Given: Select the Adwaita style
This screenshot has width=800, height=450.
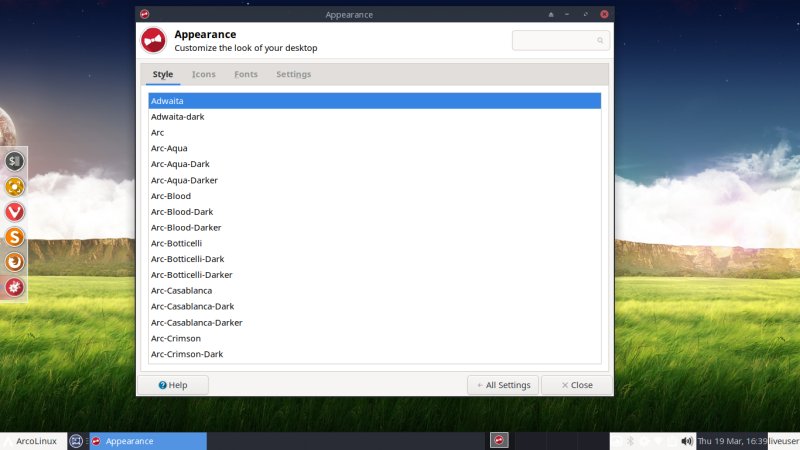Looking at the screenshot, I should (x=374, y=101).
